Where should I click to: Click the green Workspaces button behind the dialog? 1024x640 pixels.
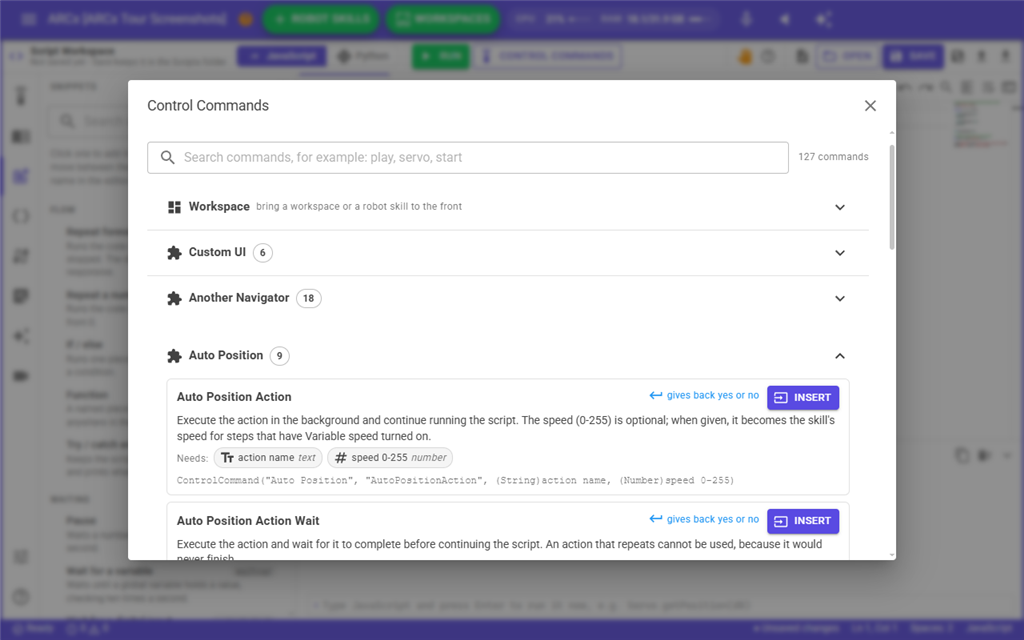443,19
